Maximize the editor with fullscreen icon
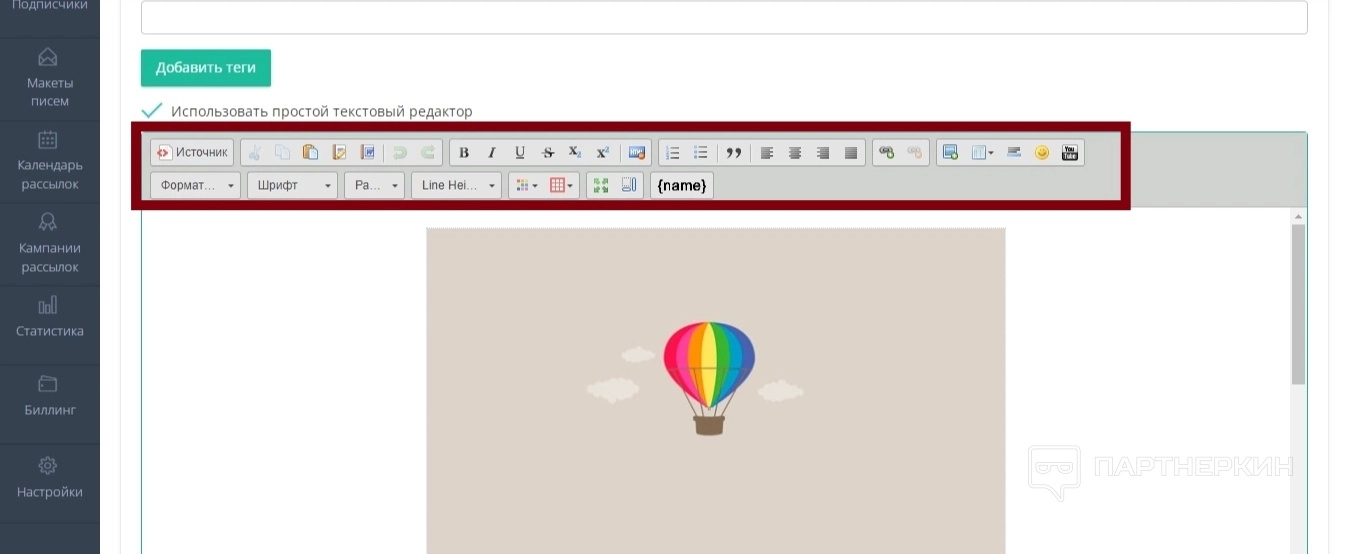The image size is (1345, 554). click(601, 185)
